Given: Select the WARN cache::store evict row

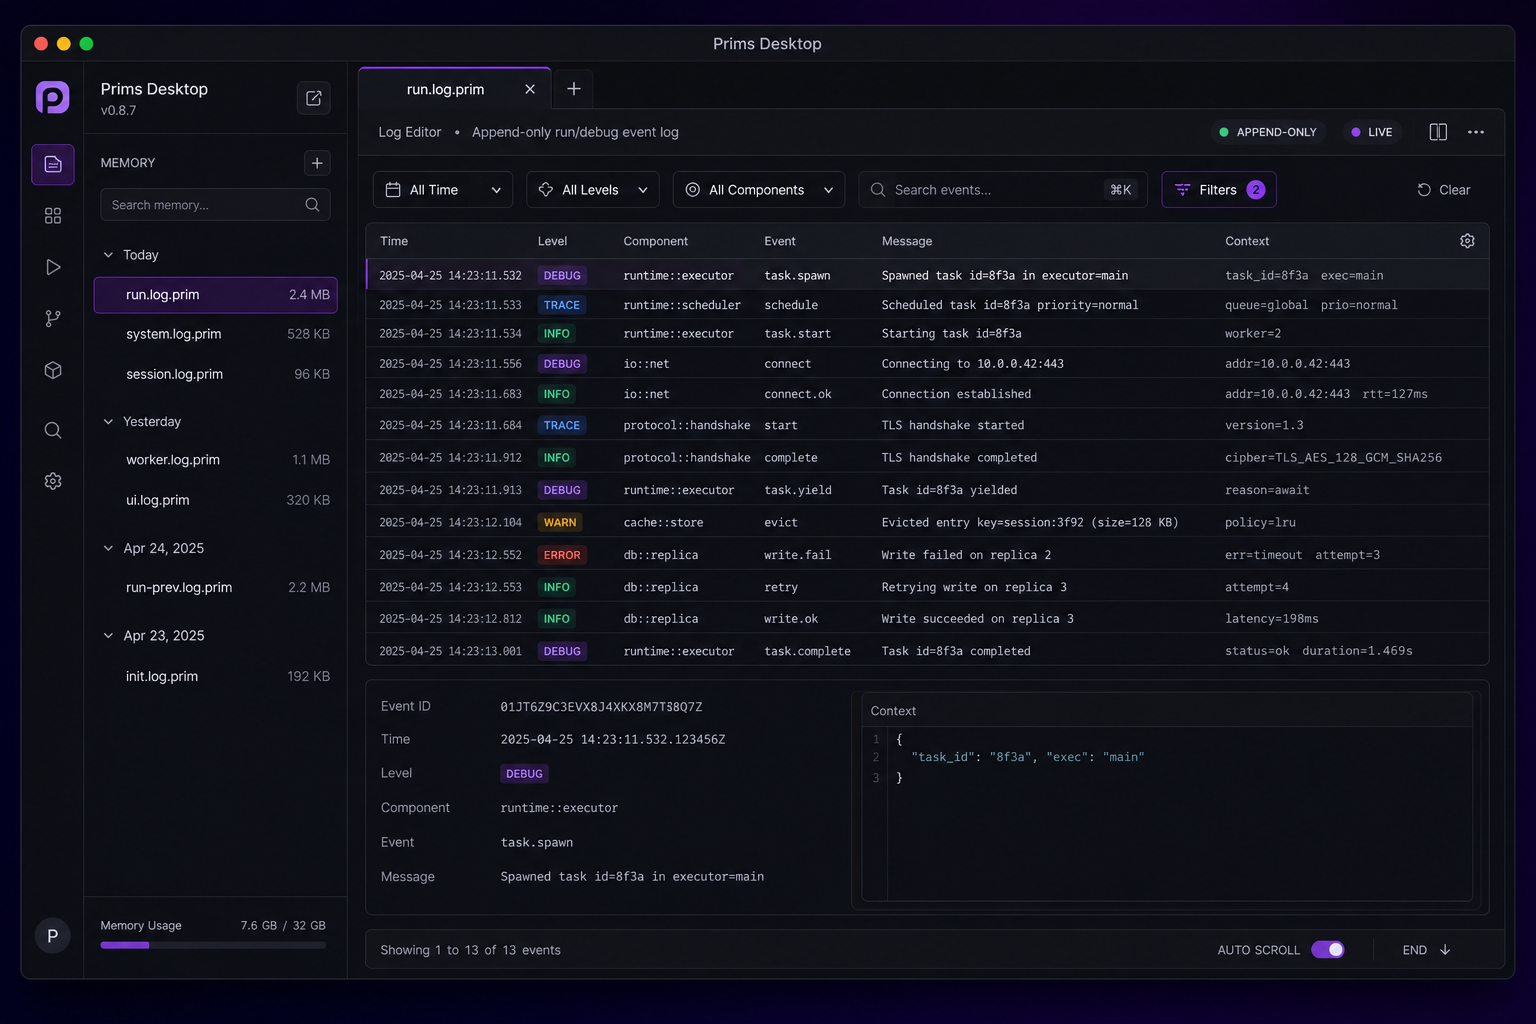Looking at the screenshot, I should [927, 522].
